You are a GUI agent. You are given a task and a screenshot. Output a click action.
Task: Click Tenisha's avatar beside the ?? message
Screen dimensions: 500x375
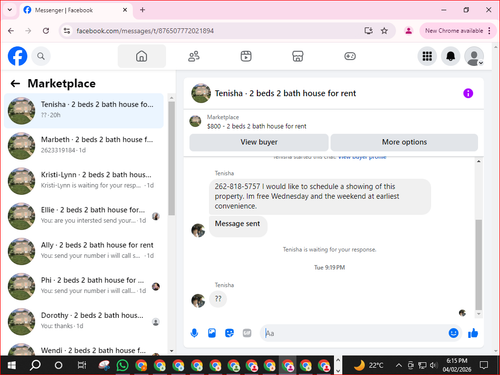[198, 301]
